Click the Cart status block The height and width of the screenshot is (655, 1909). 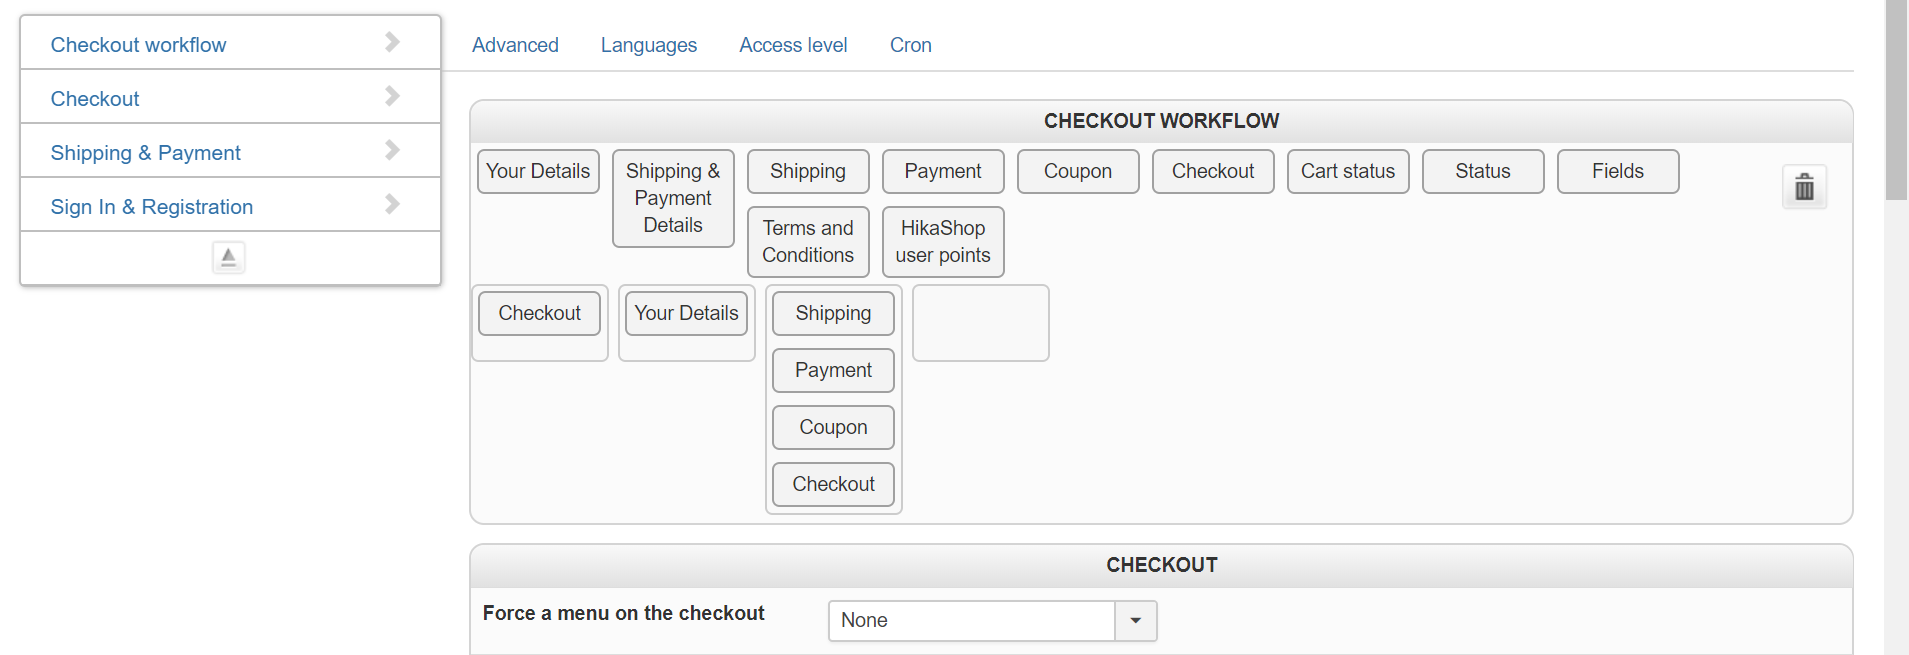(x=1347, y=171)
